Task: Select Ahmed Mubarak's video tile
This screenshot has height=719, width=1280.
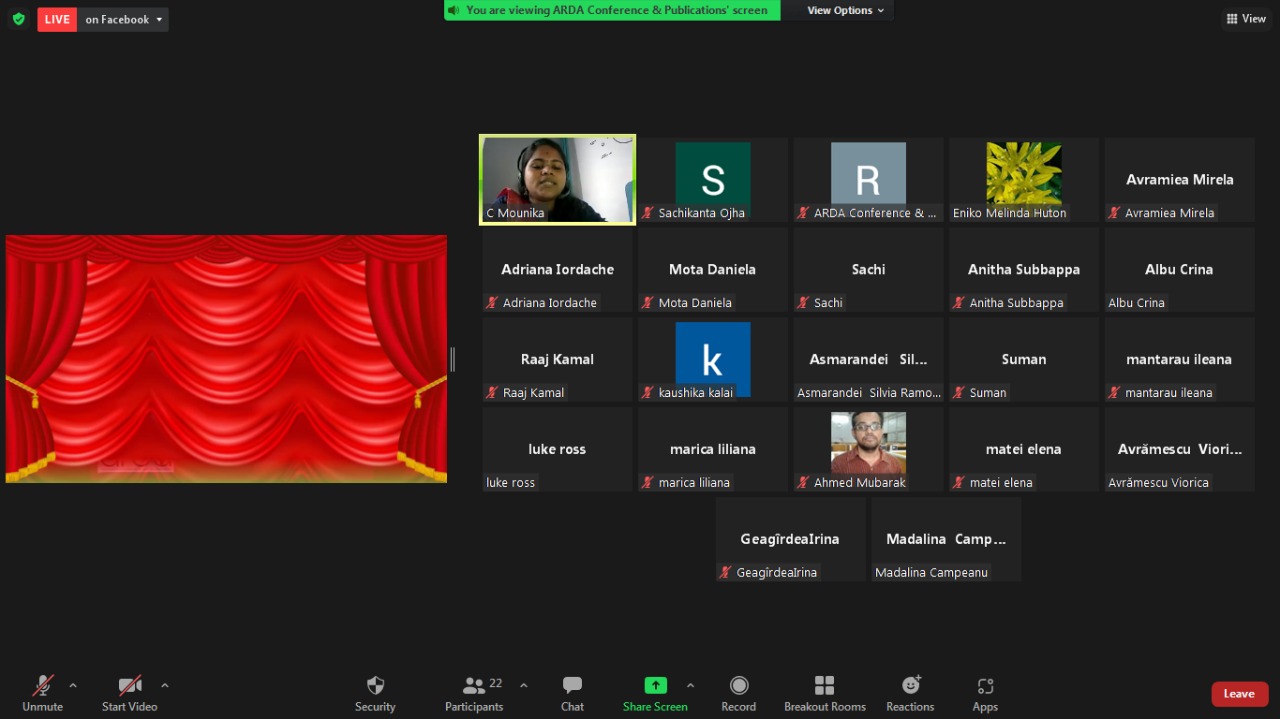Action: tap(868, 450)
